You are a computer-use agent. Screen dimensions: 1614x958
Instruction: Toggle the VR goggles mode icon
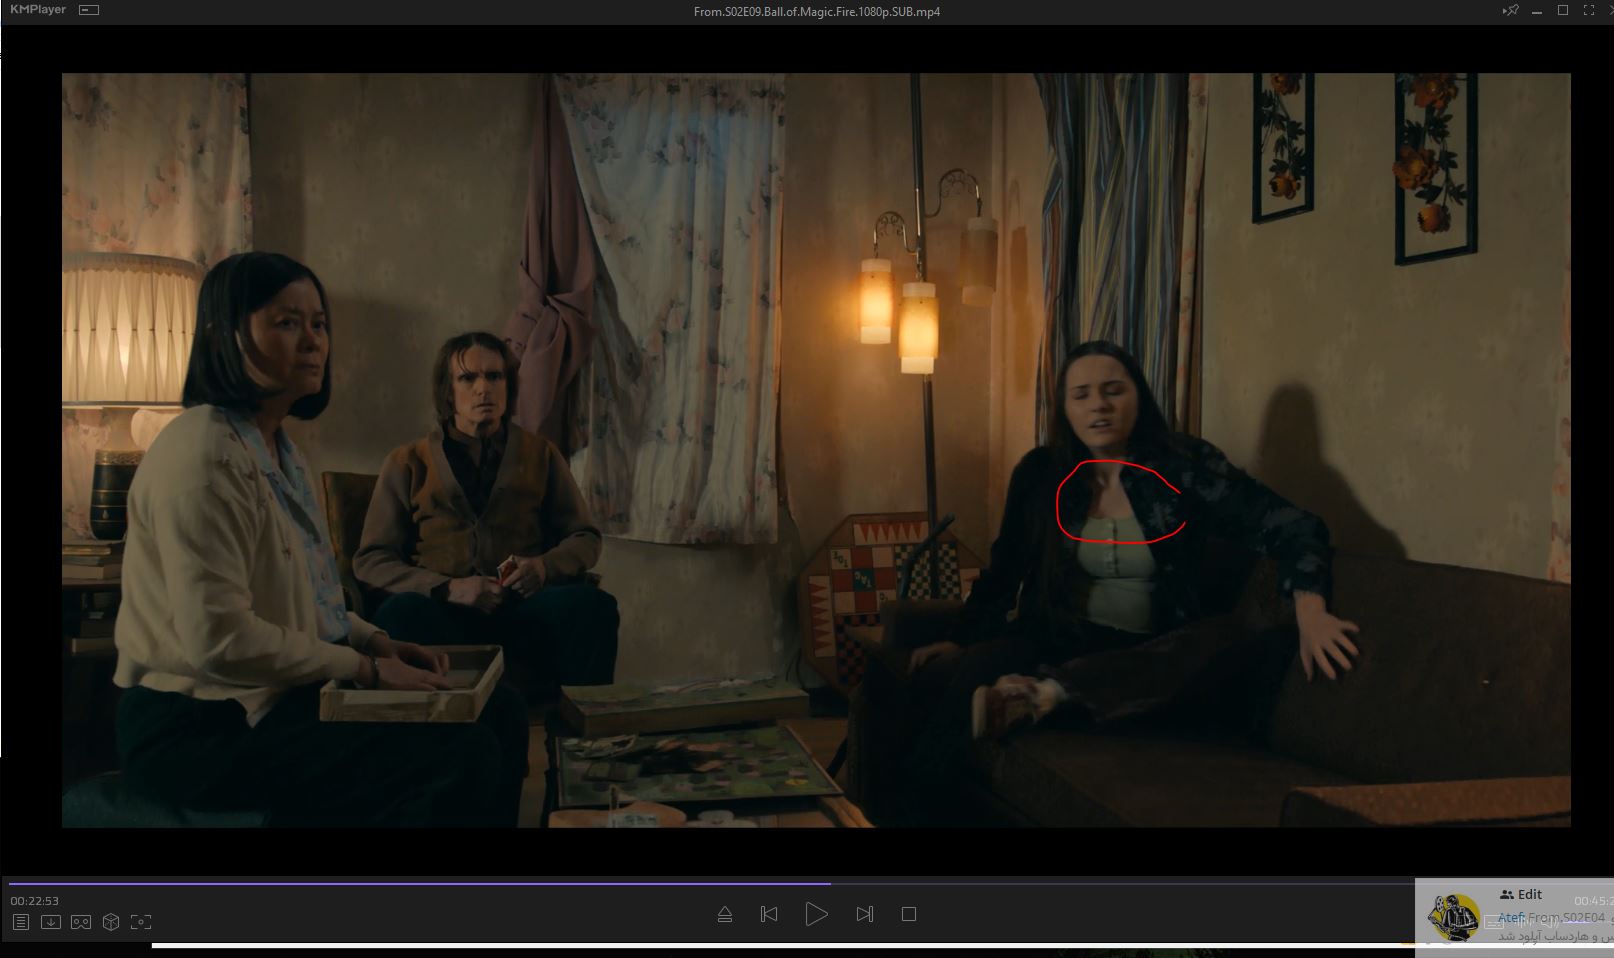(81, 922)
